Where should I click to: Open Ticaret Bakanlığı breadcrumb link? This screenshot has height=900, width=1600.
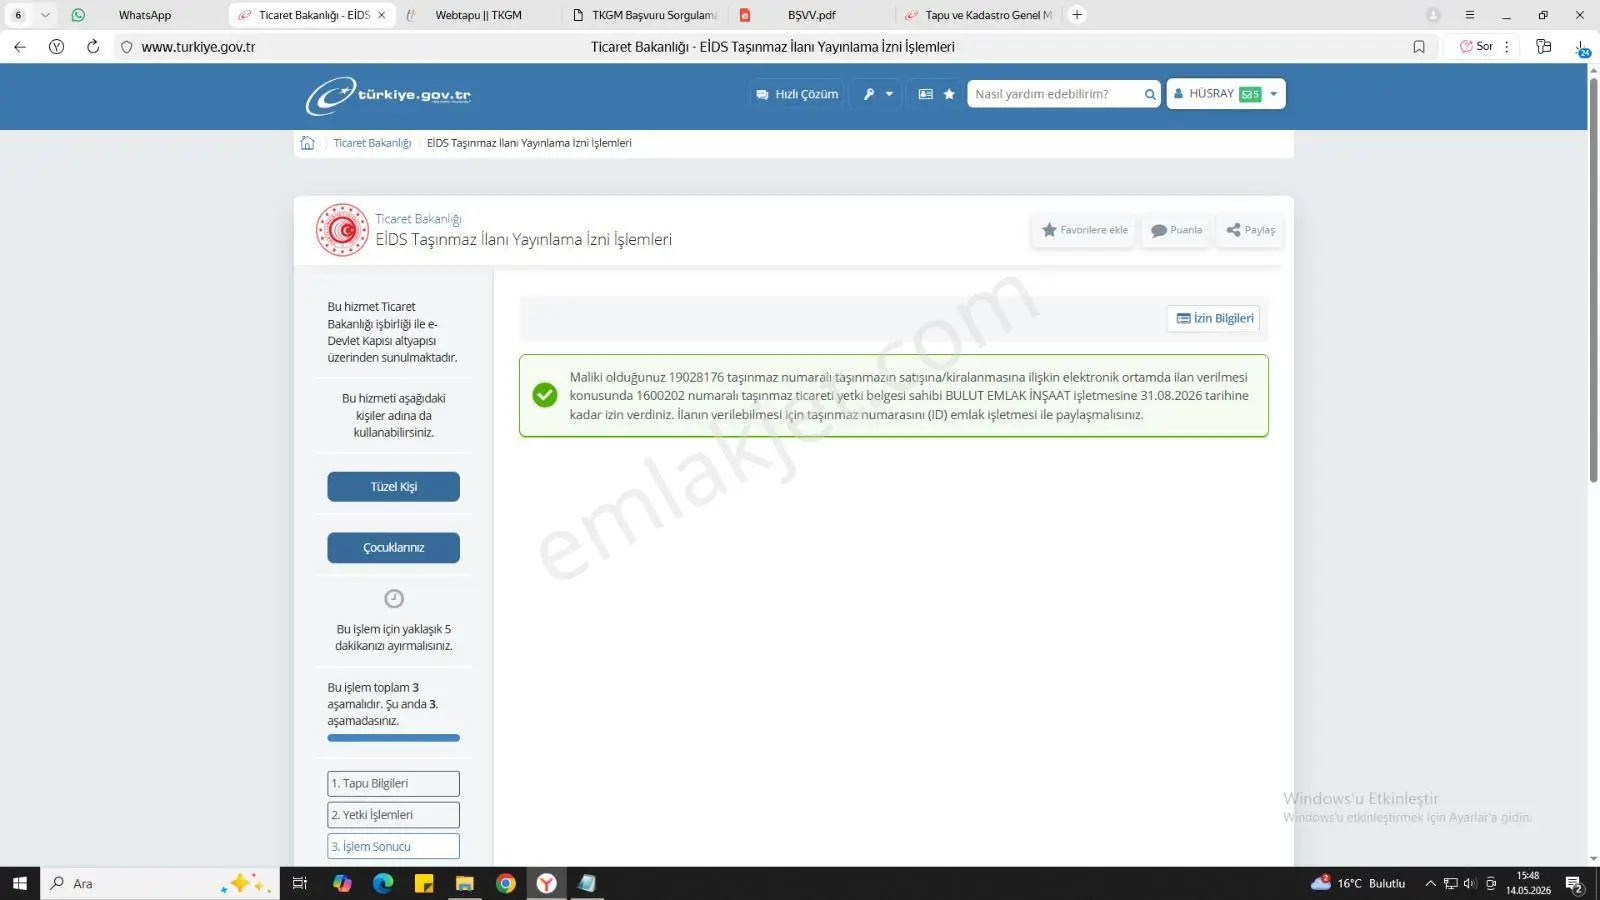point(372,143)
